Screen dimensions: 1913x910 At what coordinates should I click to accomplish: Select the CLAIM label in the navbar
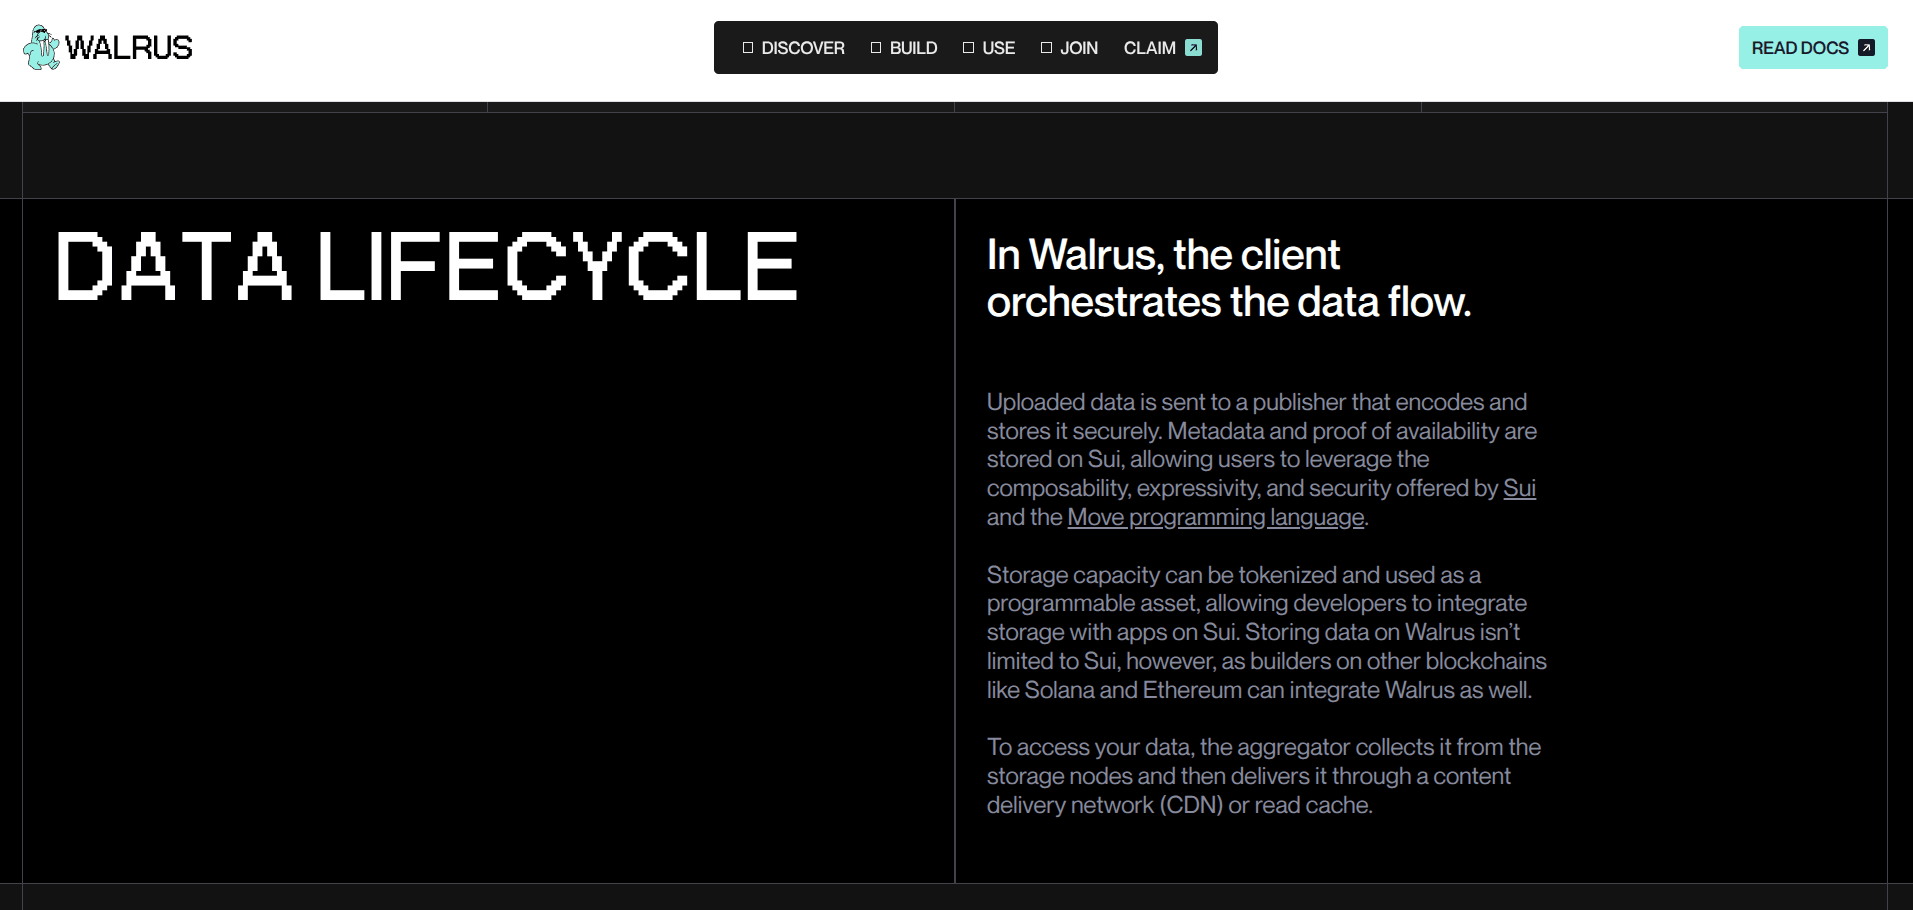pos(1149,48)
